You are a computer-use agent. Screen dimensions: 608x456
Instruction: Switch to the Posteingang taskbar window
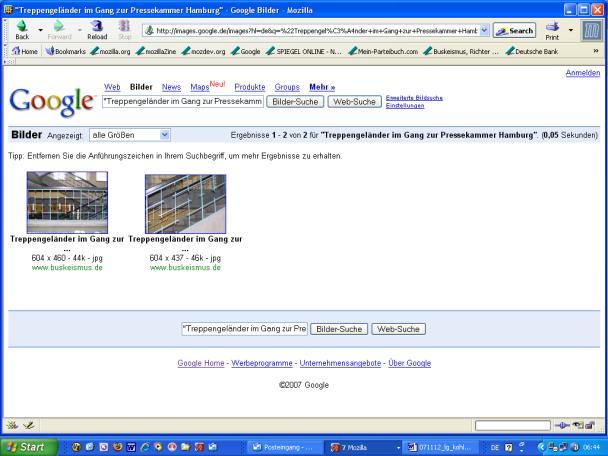pyautogui.click(x=284, y=447)
